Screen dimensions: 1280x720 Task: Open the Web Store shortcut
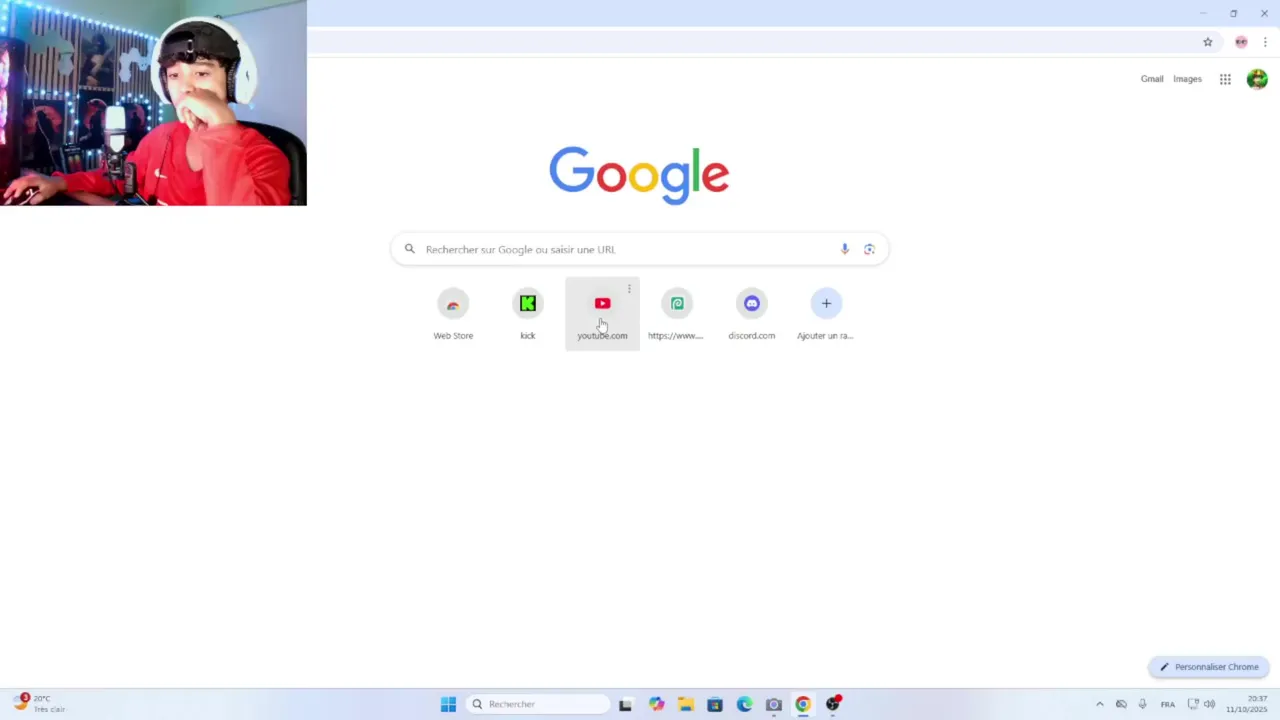[x=453, y=314]
